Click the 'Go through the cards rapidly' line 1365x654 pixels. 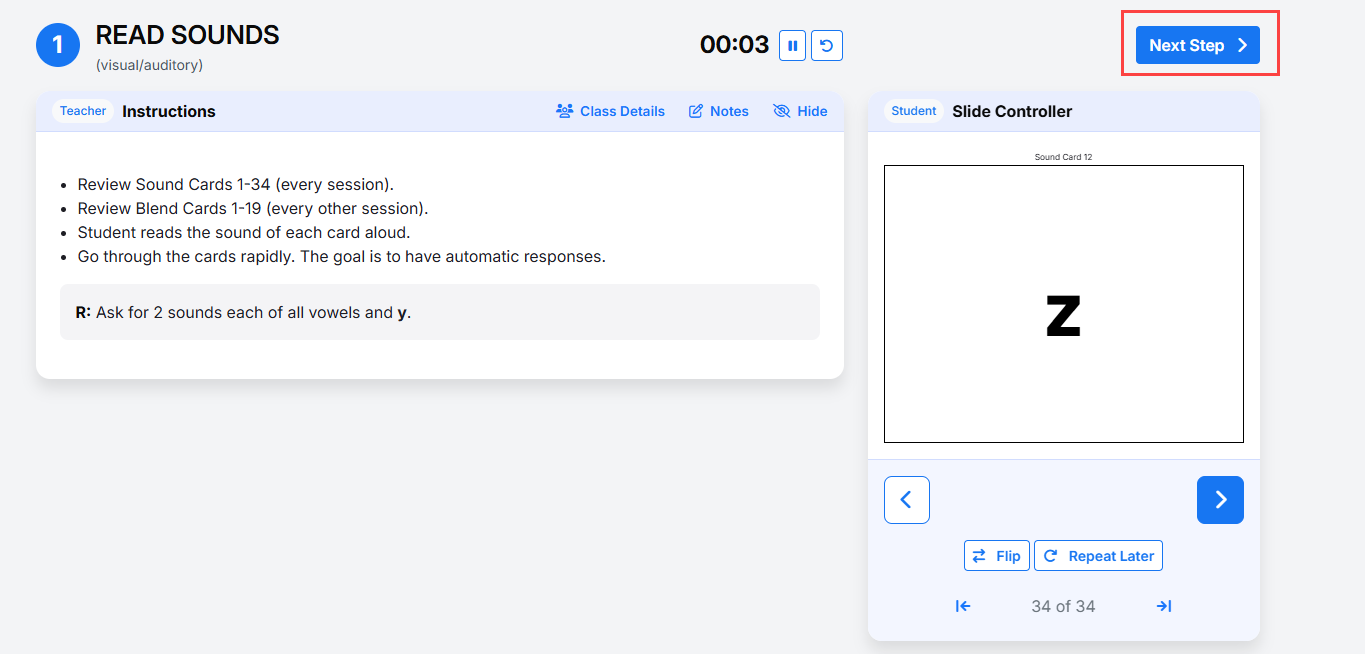pos(342,256)
